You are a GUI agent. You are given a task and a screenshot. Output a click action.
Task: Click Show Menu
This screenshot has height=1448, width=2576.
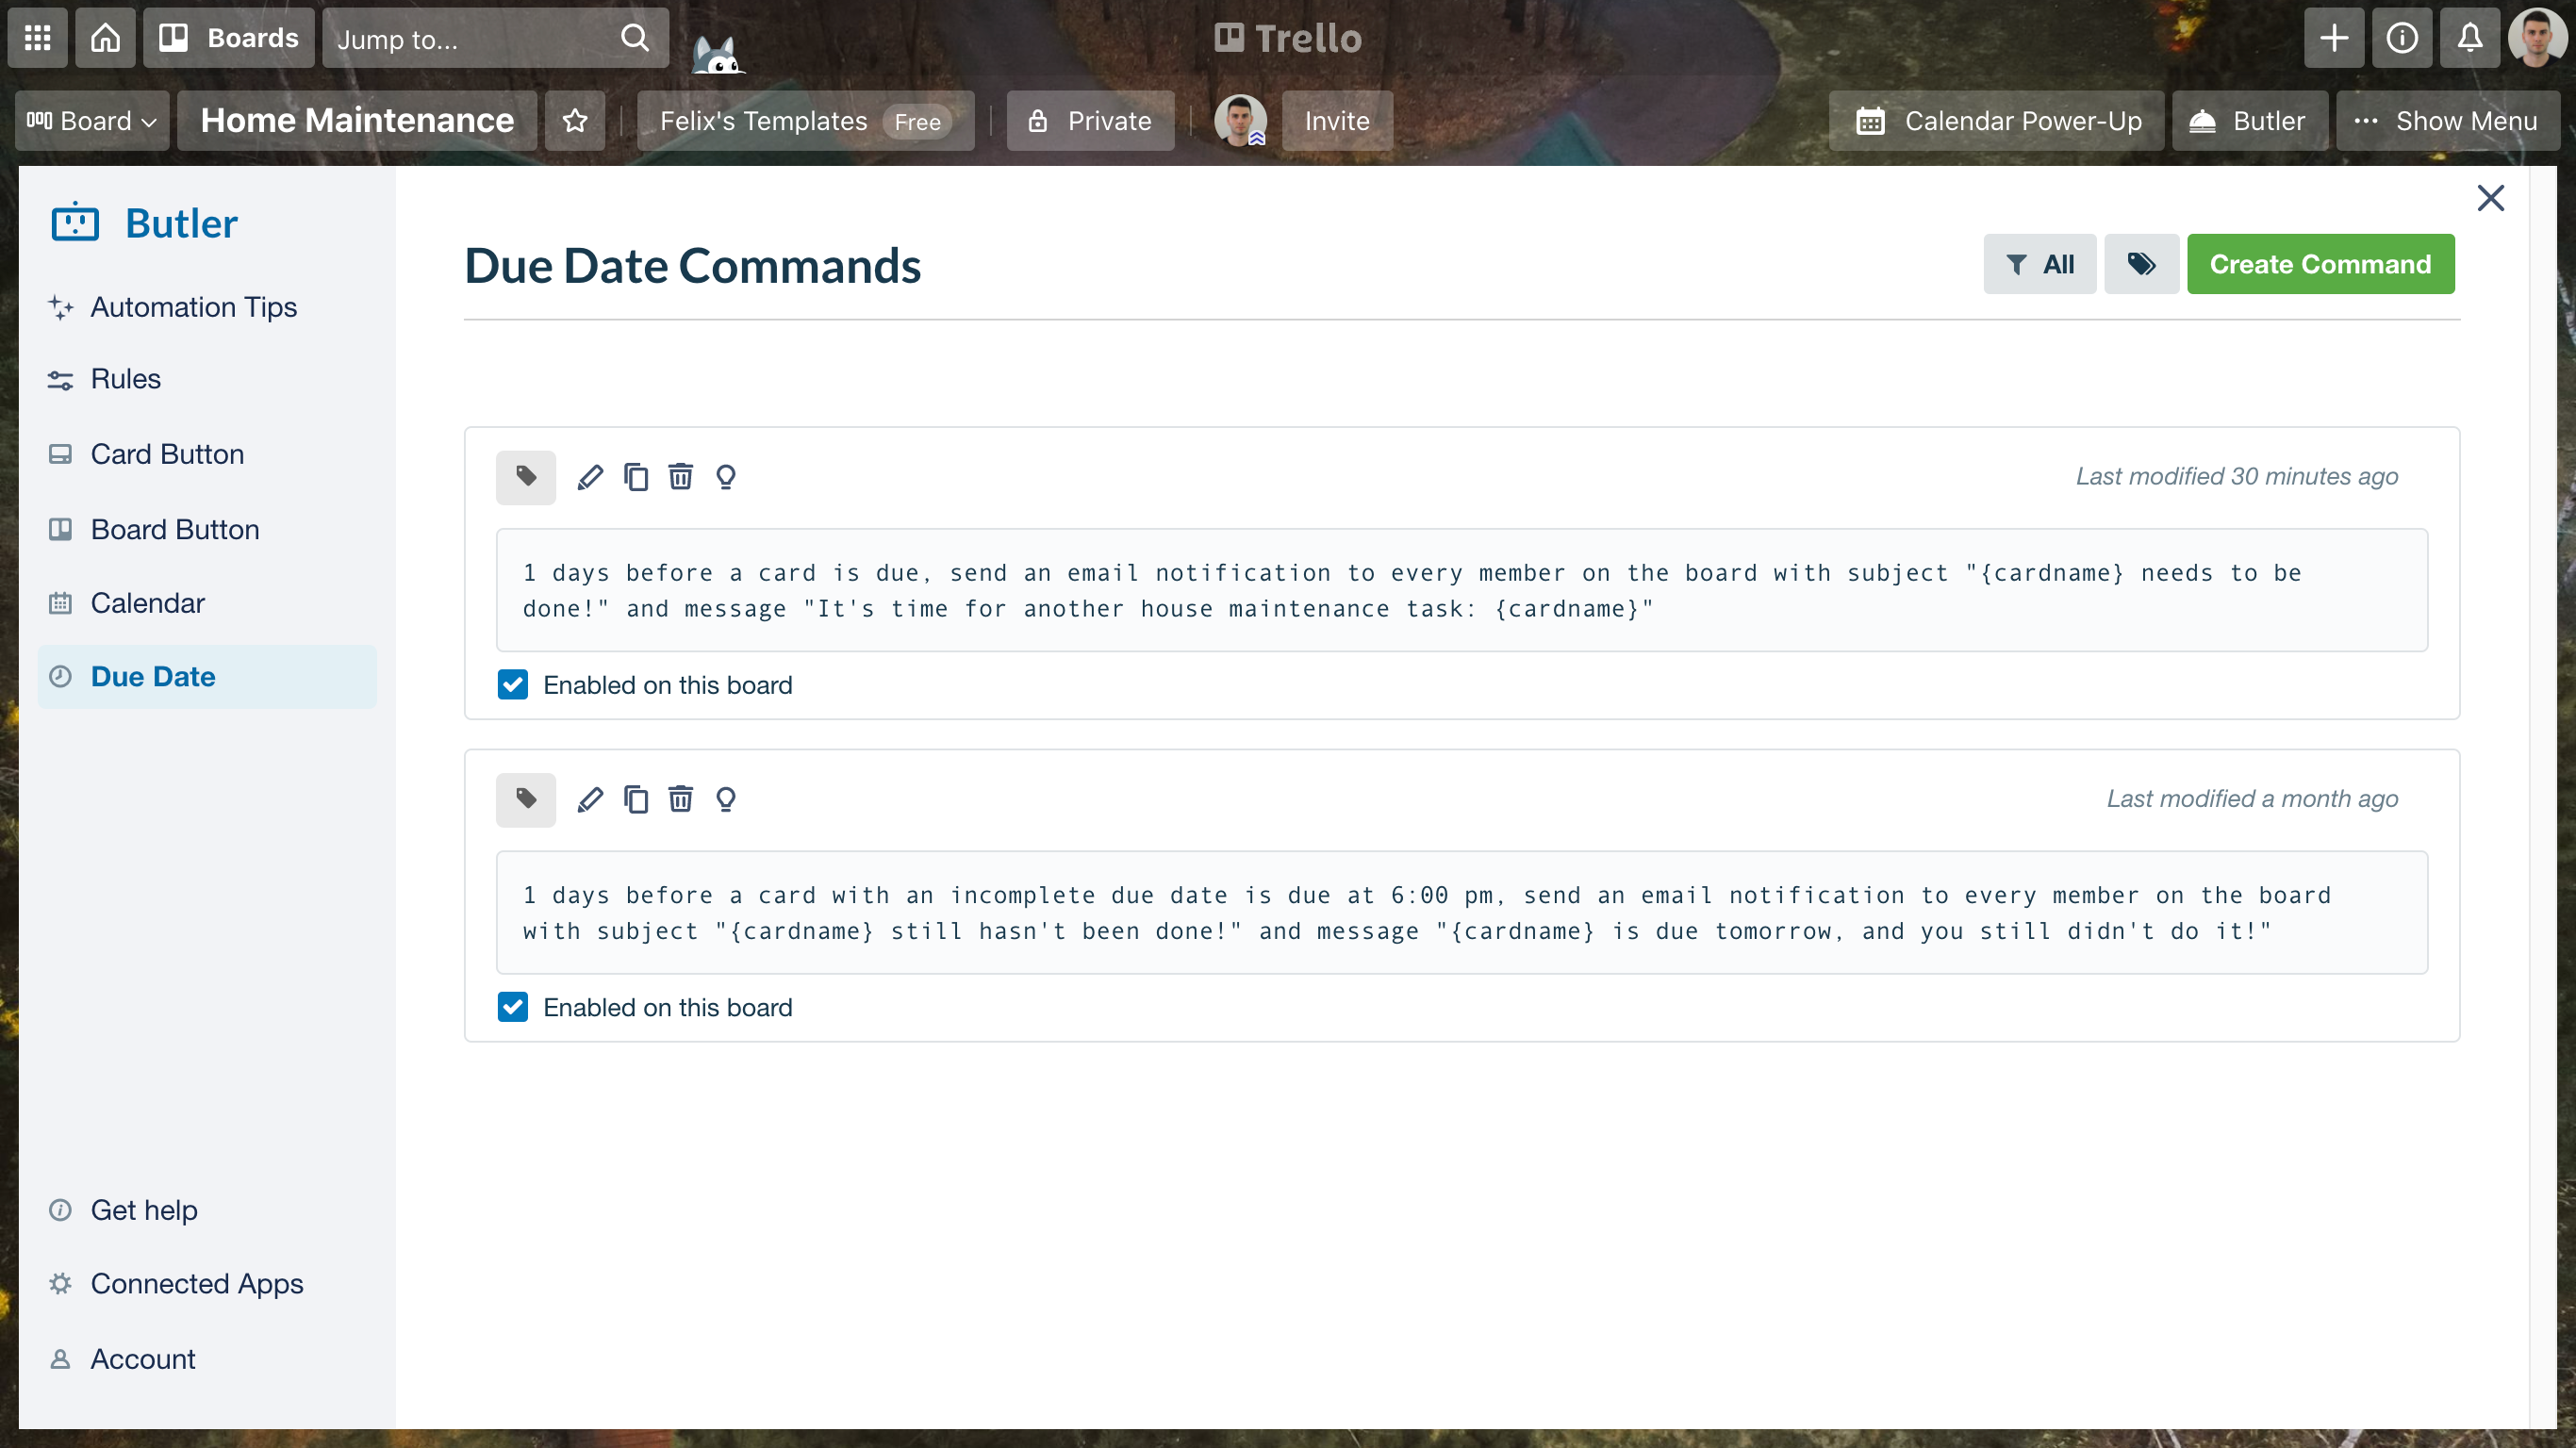[2448, 121]
